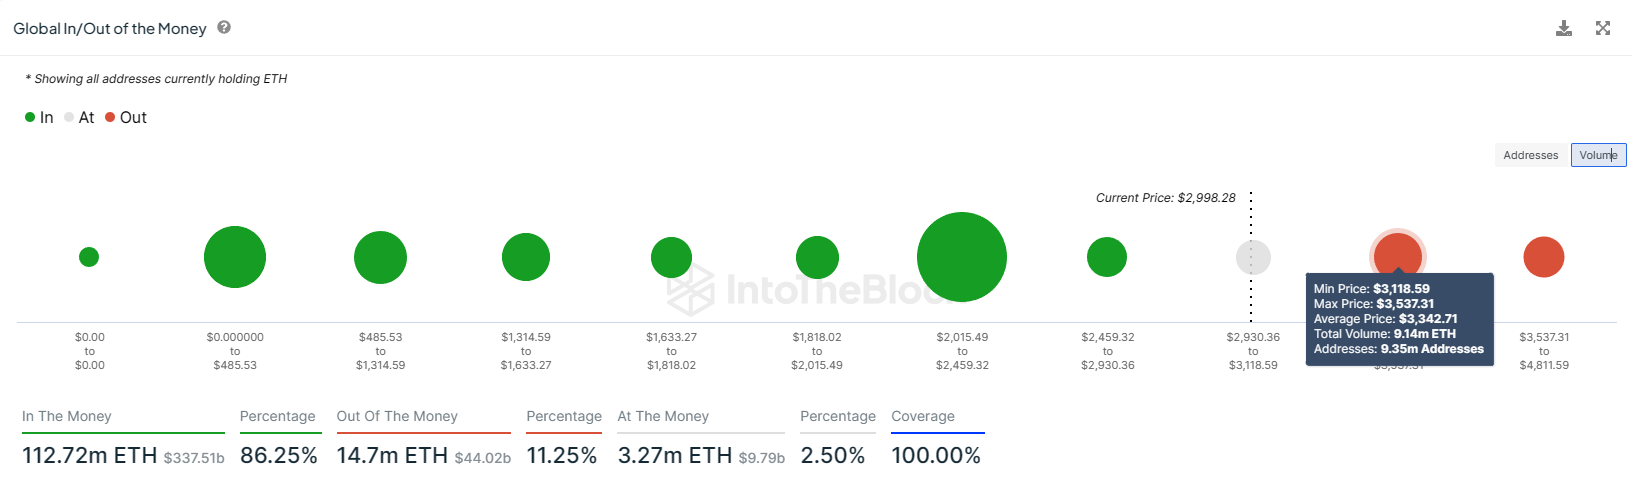Viewport: 1632px width, 502px height.
Task: Click the gray at-the-money bubble
Action: 1253,257
